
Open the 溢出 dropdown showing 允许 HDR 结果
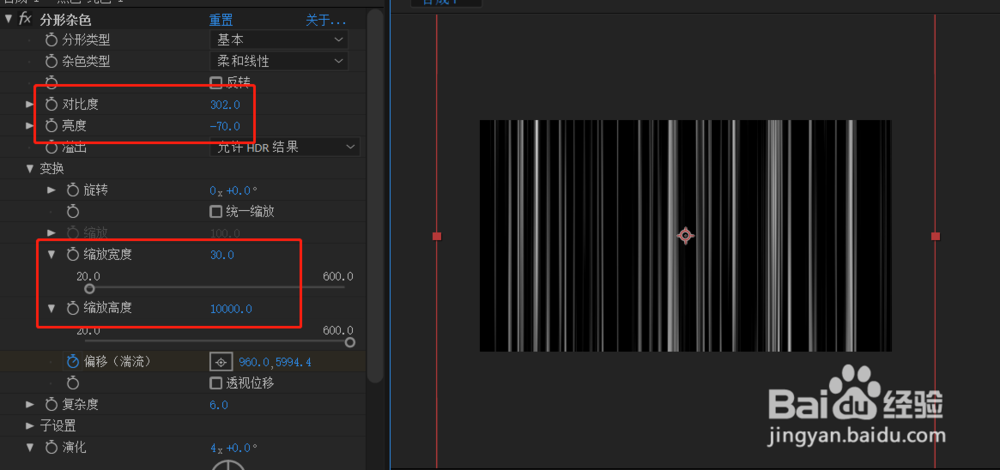284,147
